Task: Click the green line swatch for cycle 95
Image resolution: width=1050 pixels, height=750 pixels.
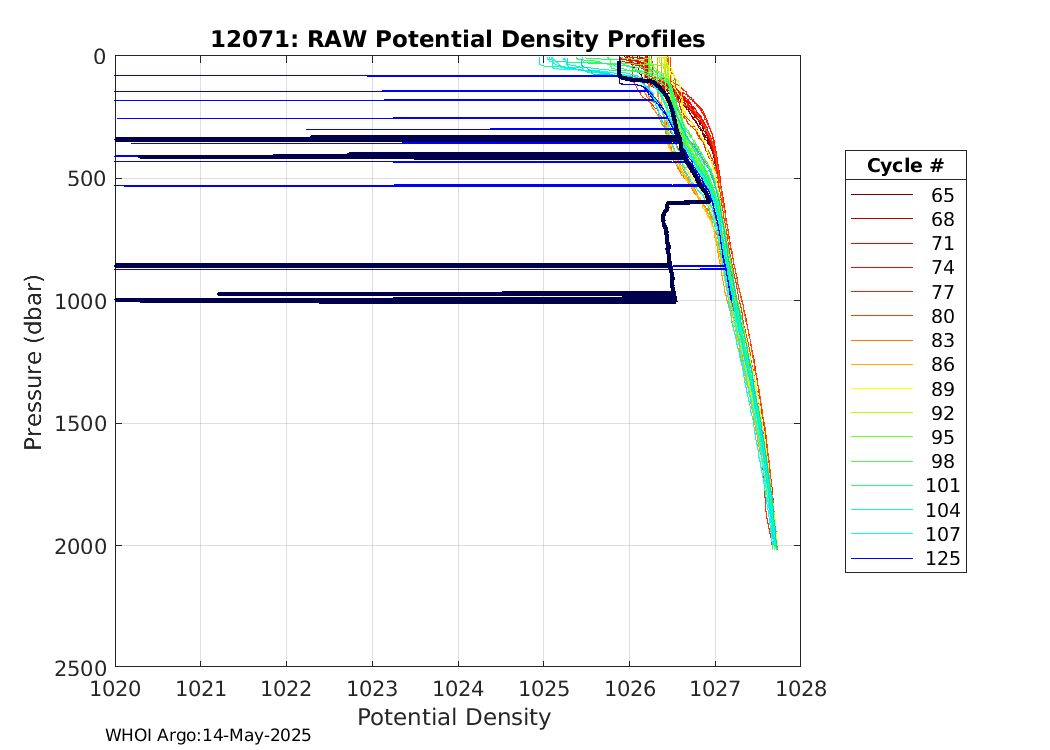Action: pyautogui.click(x=881, y=437)
